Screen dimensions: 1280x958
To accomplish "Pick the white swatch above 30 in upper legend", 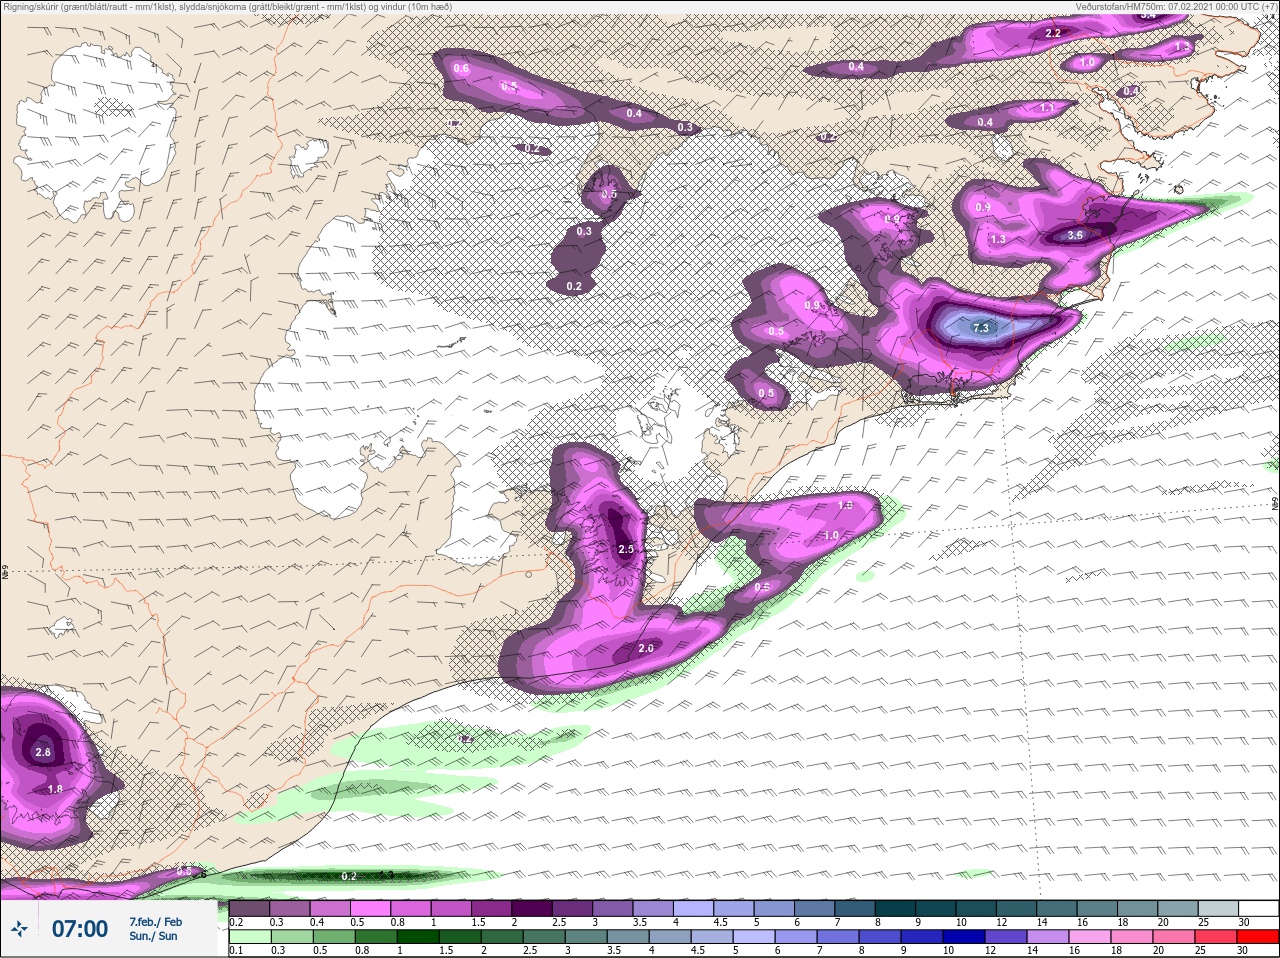I will pyautogui.click(x=1258, y=908).
